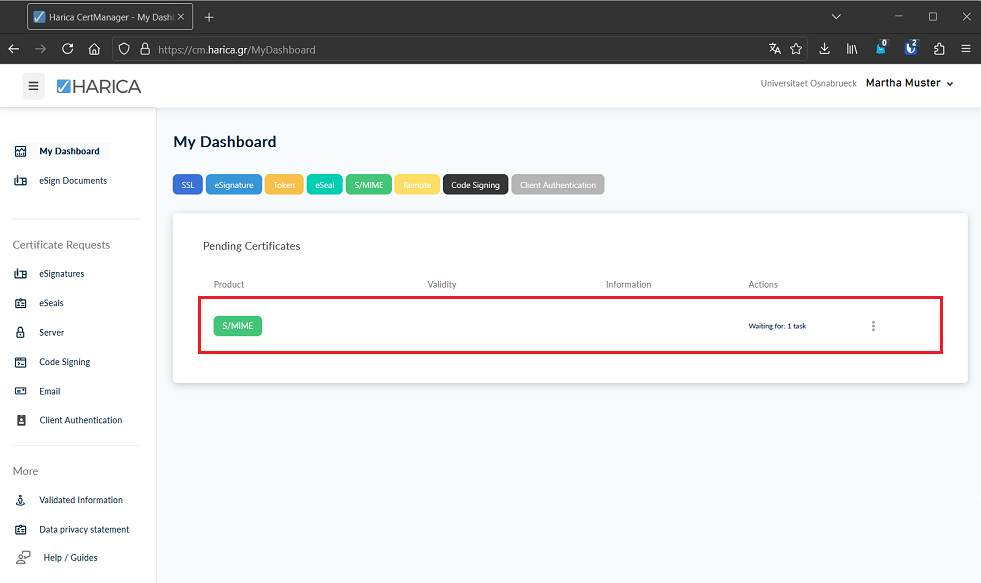Open the Validated Information page
Screen dimensions: 981x583
(x=80, y=500)
